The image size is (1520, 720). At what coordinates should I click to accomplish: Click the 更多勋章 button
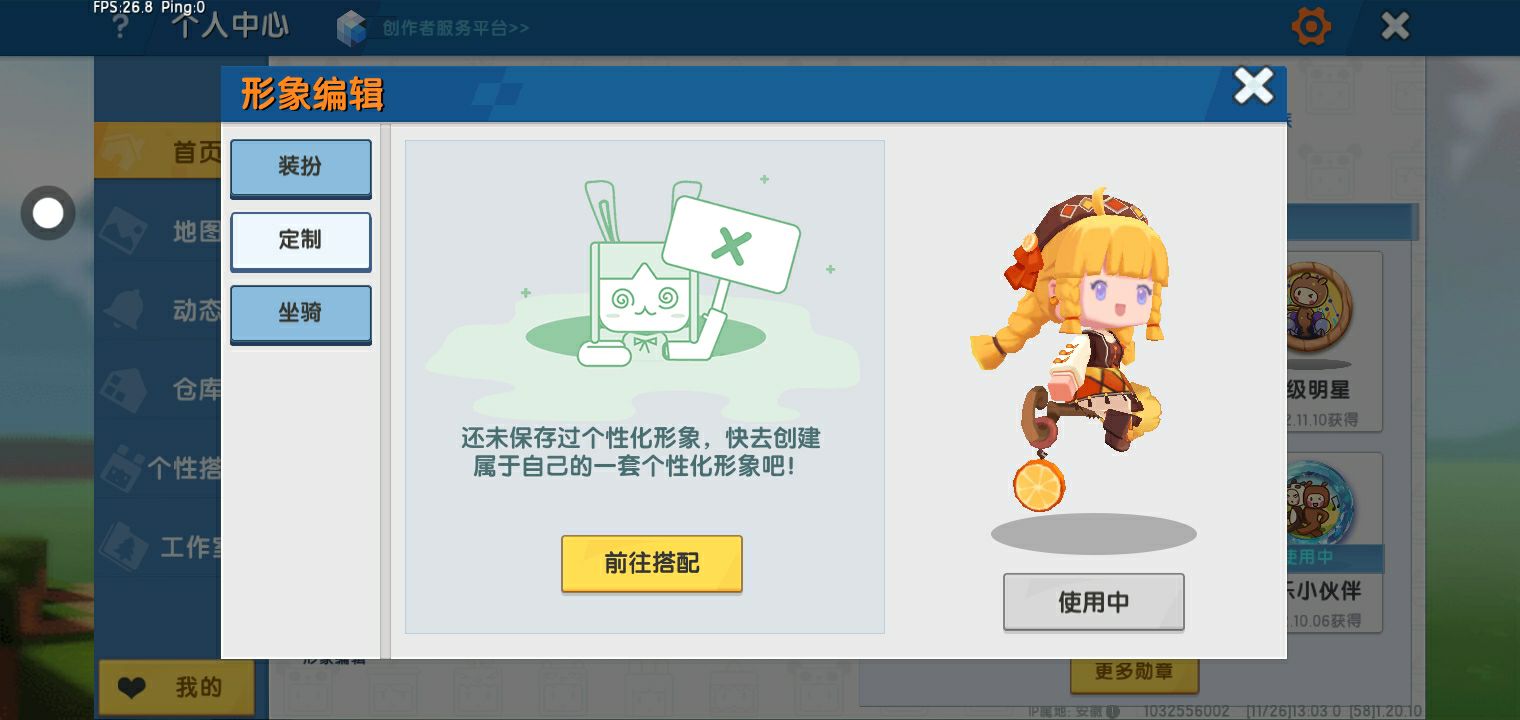(1134, 672)
